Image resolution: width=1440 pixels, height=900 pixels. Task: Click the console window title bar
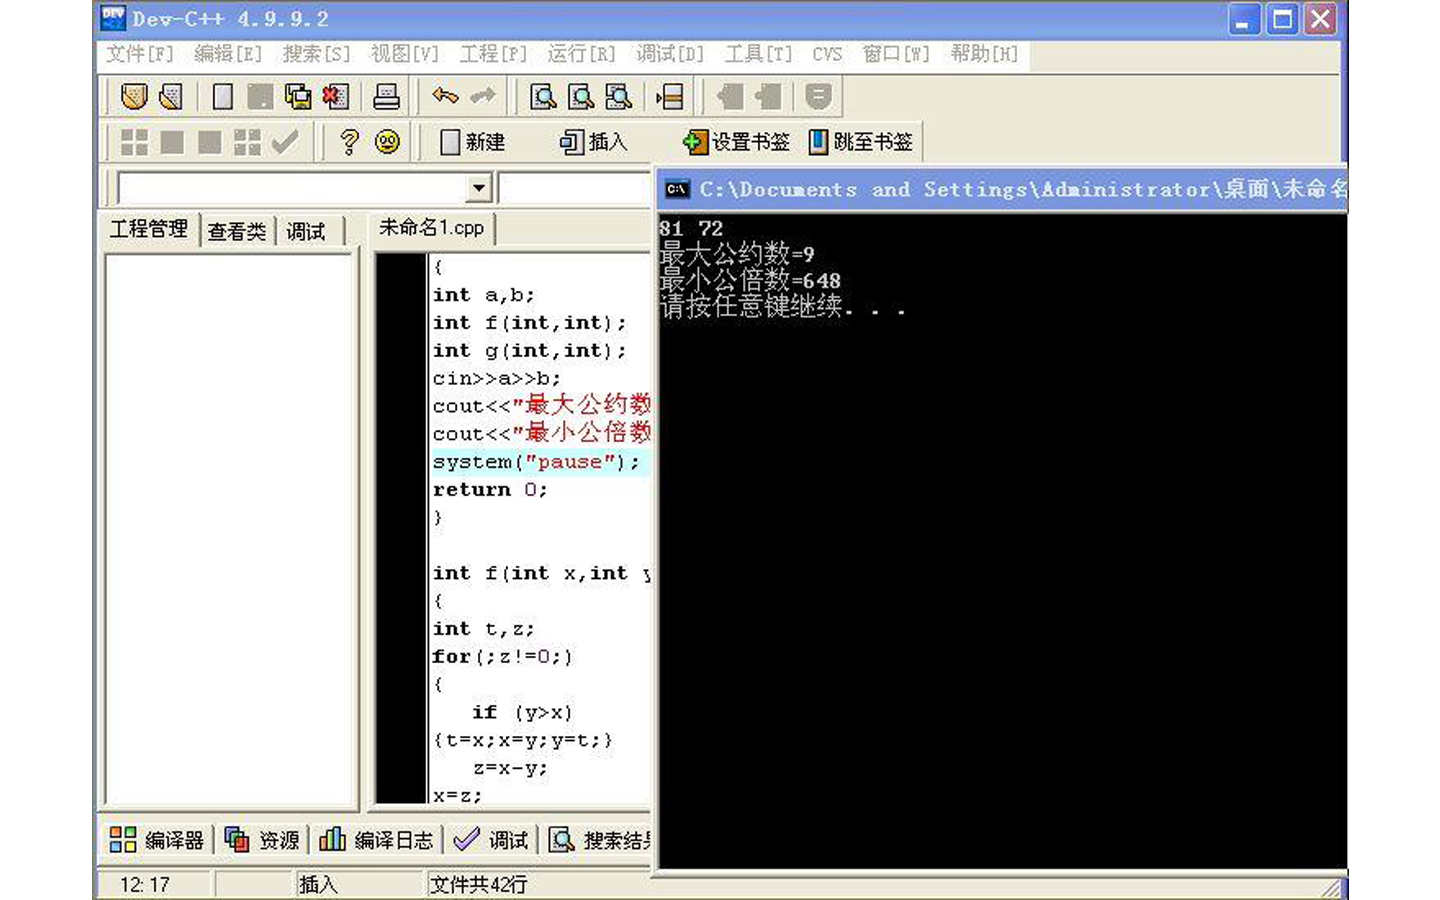coord(1000,188)
